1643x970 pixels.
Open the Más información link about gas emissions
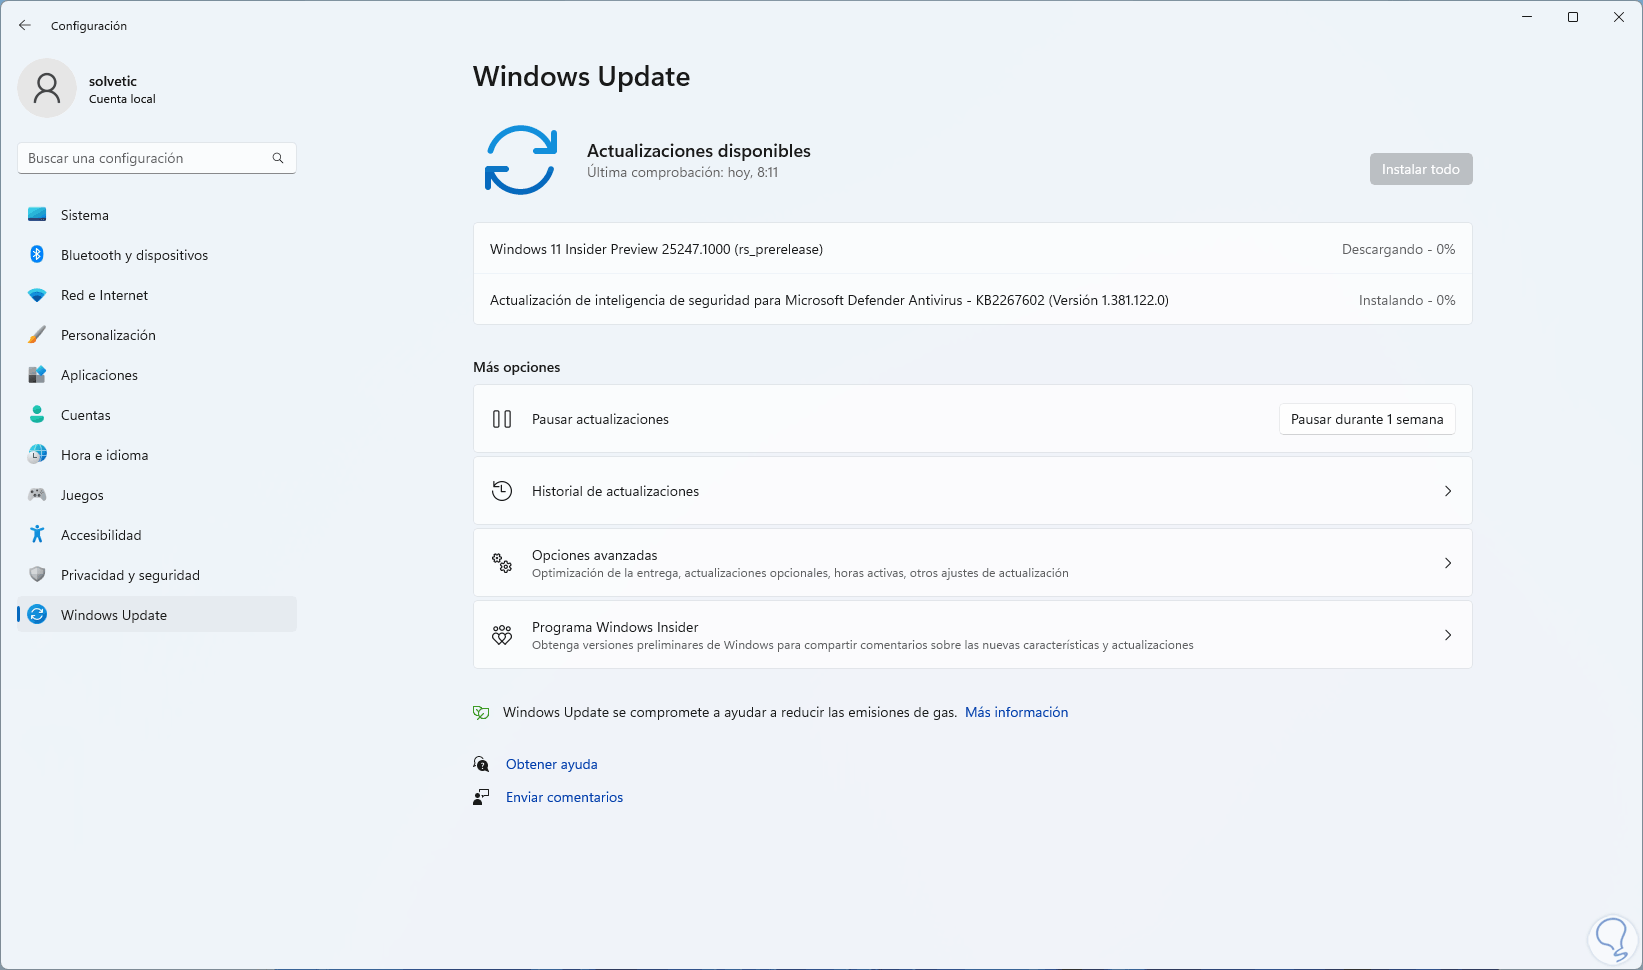(1016, 711)
